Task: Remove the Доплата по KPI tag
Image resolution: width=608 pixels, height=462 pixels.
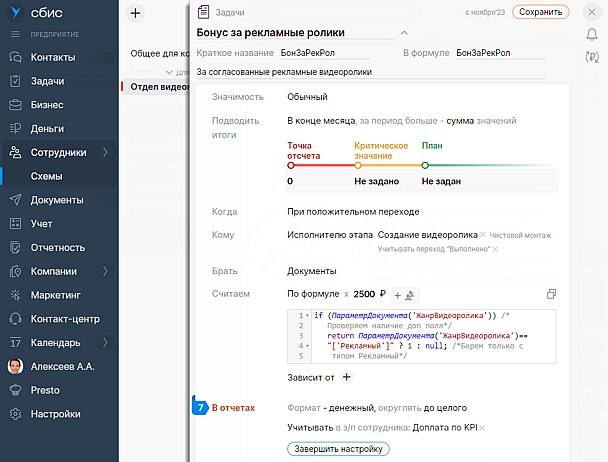Action: (x=482, y=428)
